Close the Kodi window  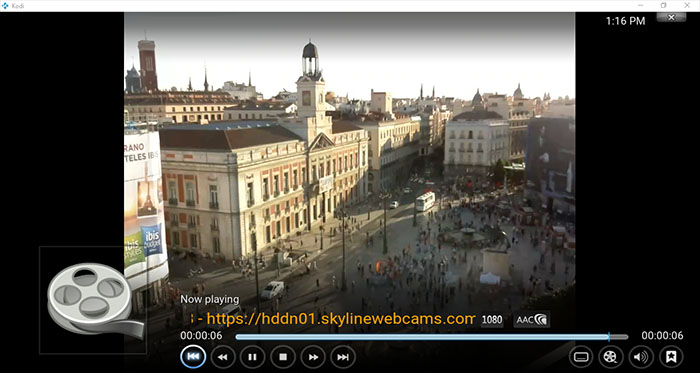(x=687, y=5)
